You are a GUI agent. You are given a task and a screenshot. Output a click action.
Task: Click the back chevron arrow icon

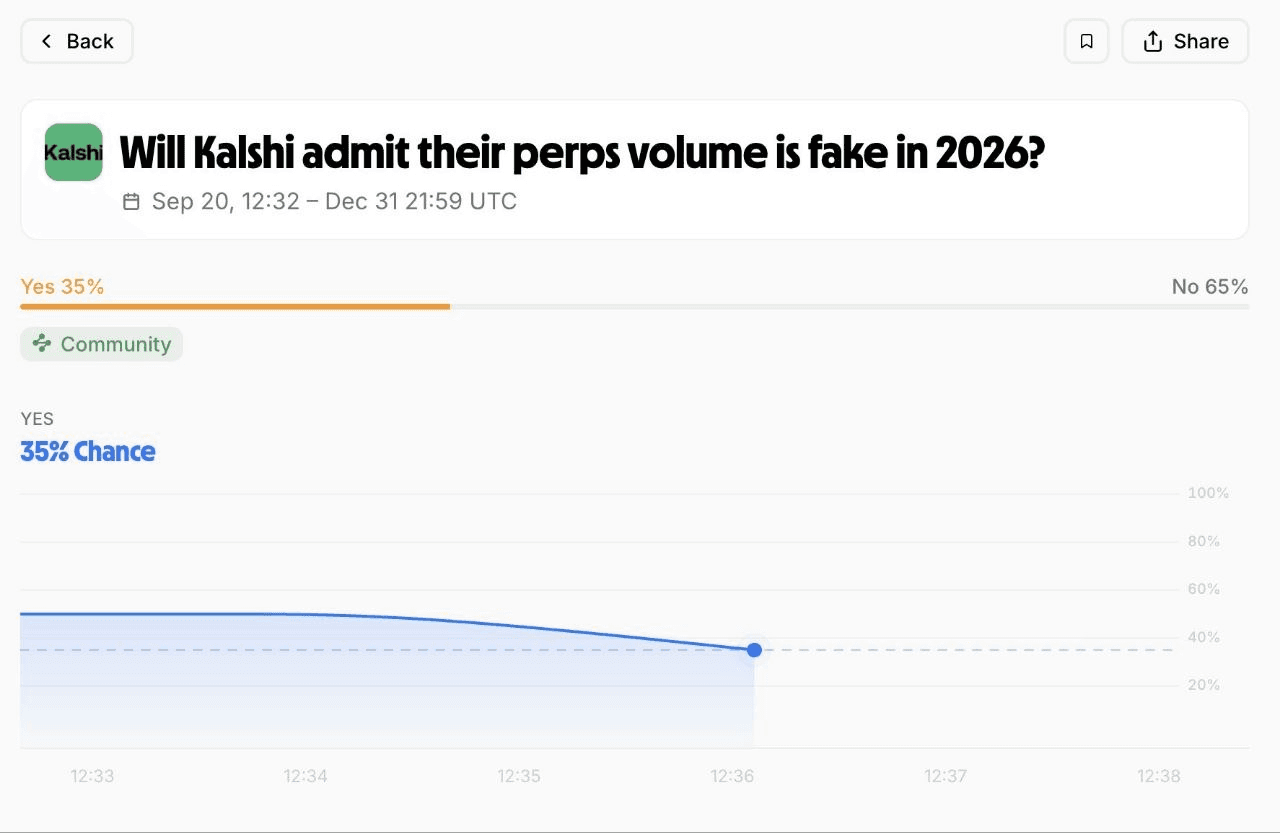click(x=46, y=41)
